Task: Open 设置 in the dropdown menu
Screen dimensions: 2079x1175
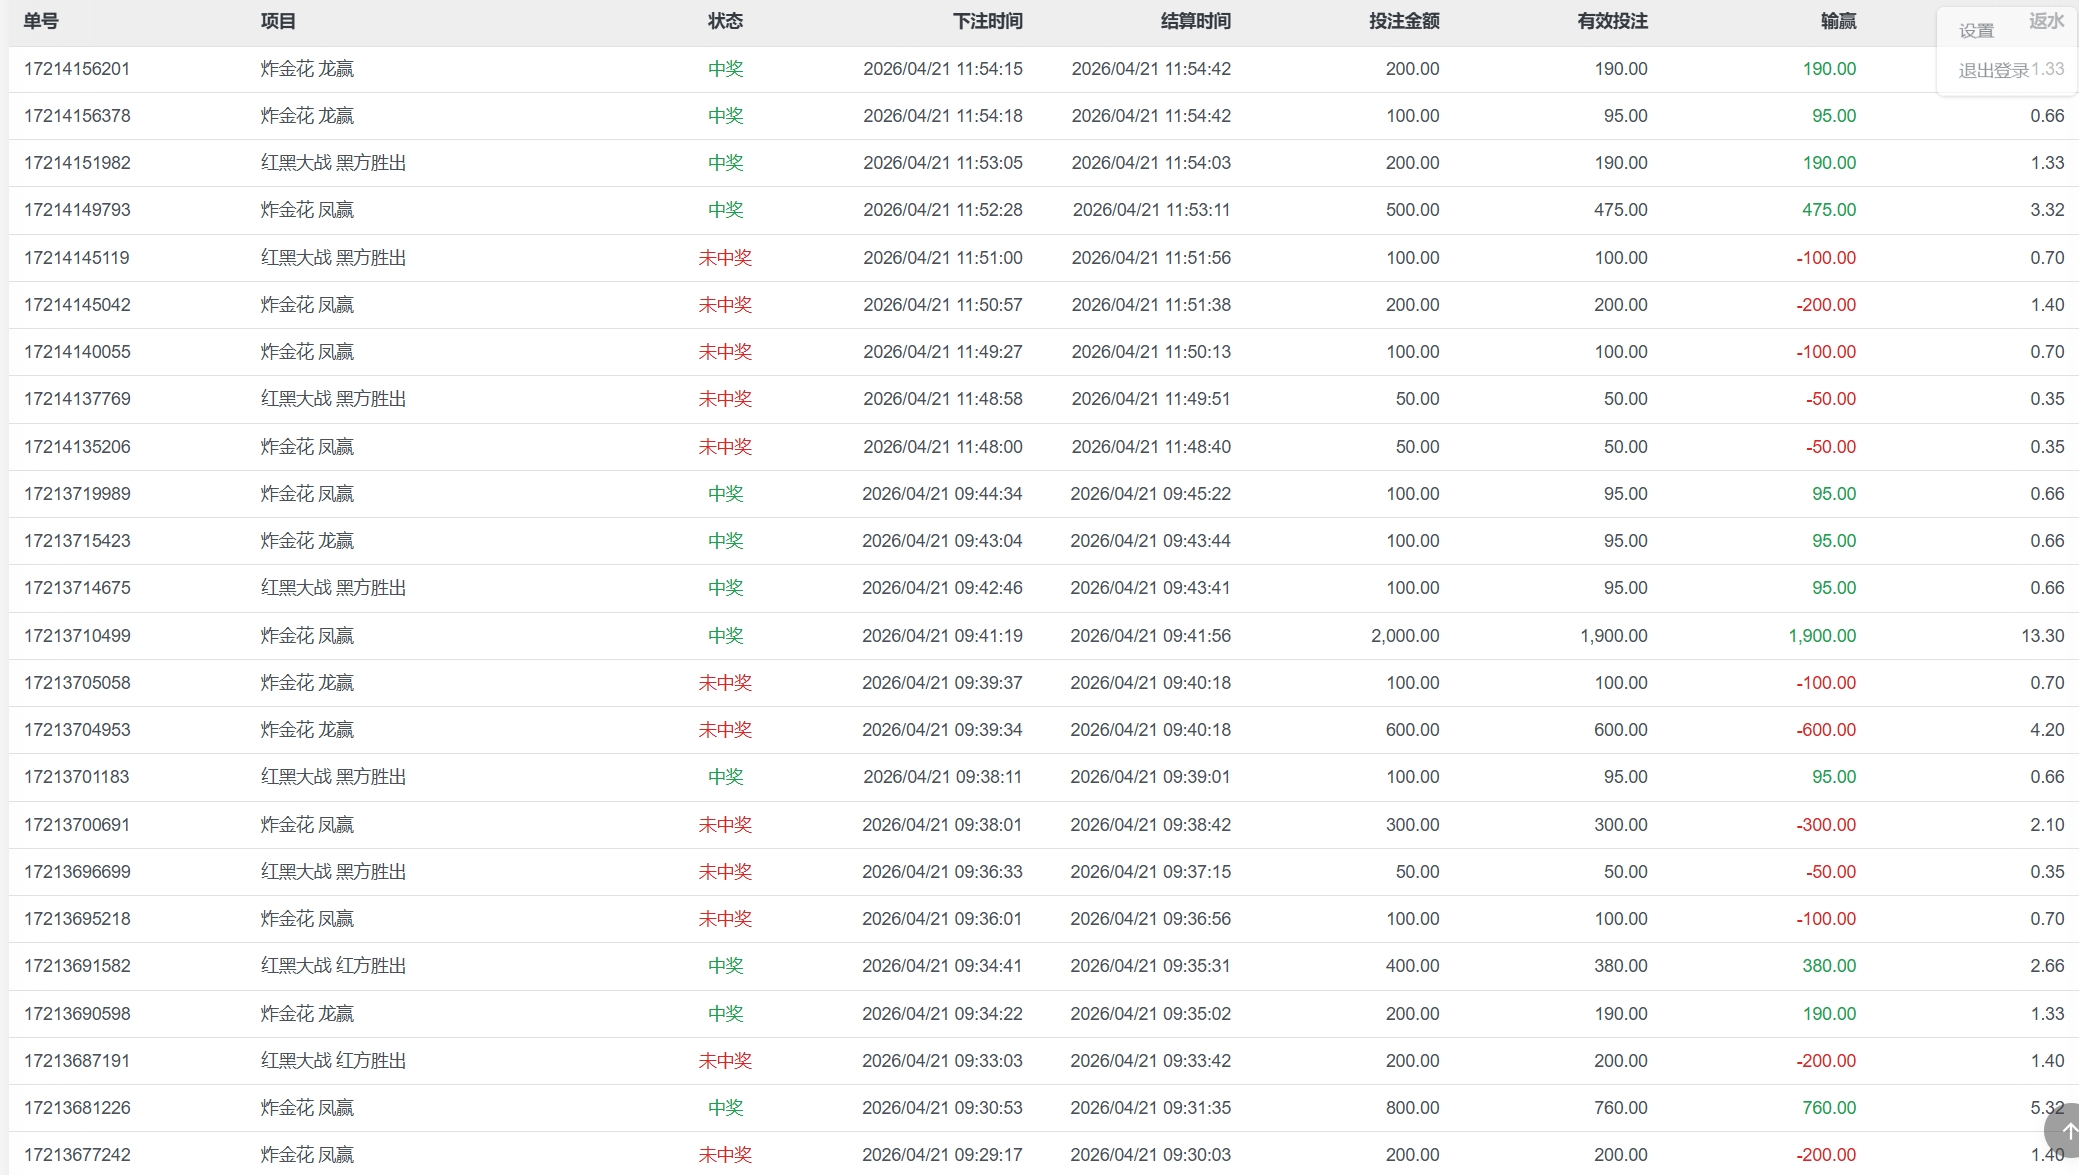Action: point(1976,31)
